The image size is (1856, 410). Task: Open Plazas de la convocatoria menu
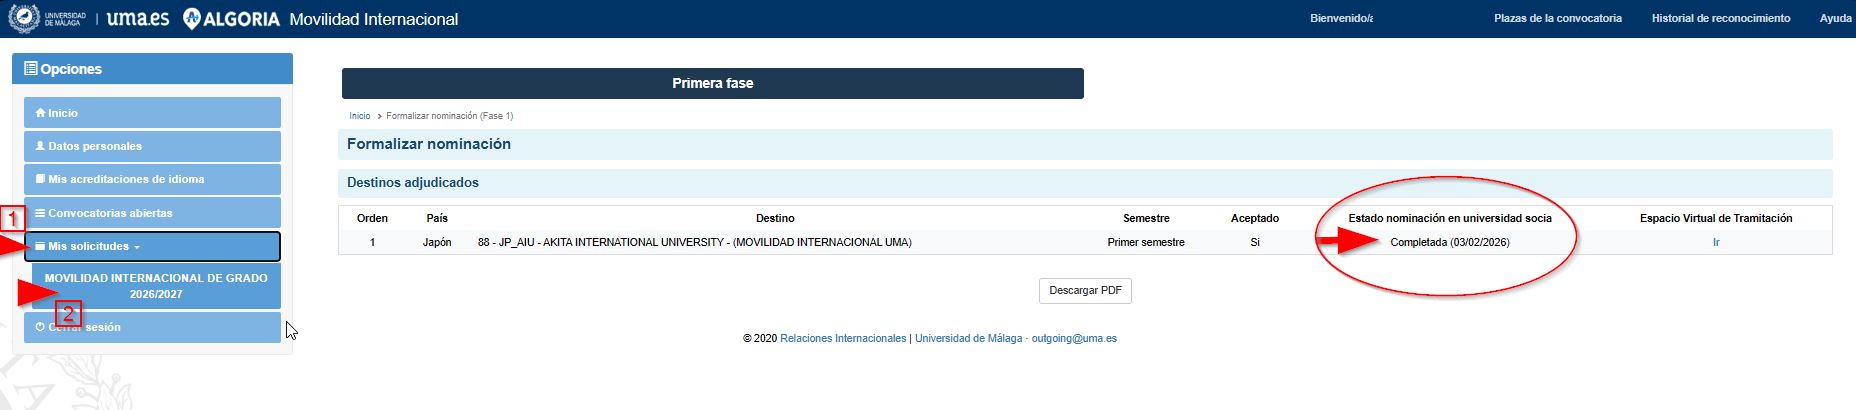(1558, 18)
